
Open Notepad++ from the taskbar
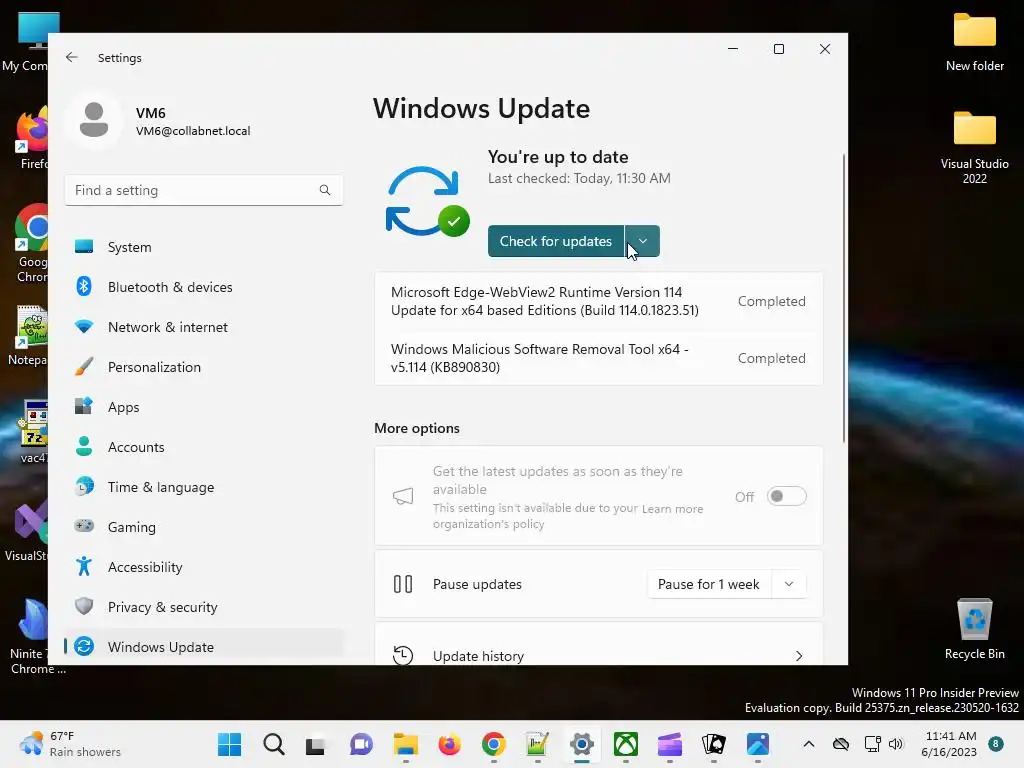point(537,744)
